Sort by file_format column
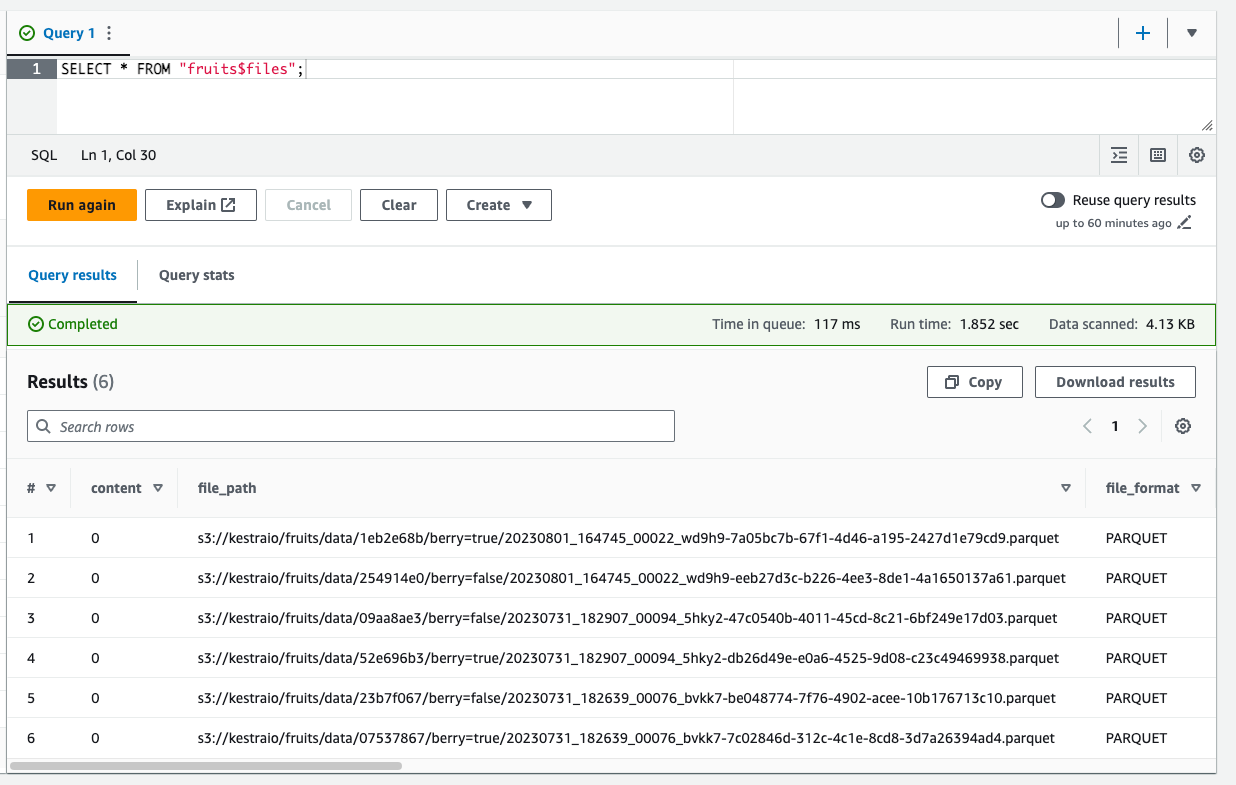Image resolution: width=1236 pixels, height=785 pixels. [1196, 488]
